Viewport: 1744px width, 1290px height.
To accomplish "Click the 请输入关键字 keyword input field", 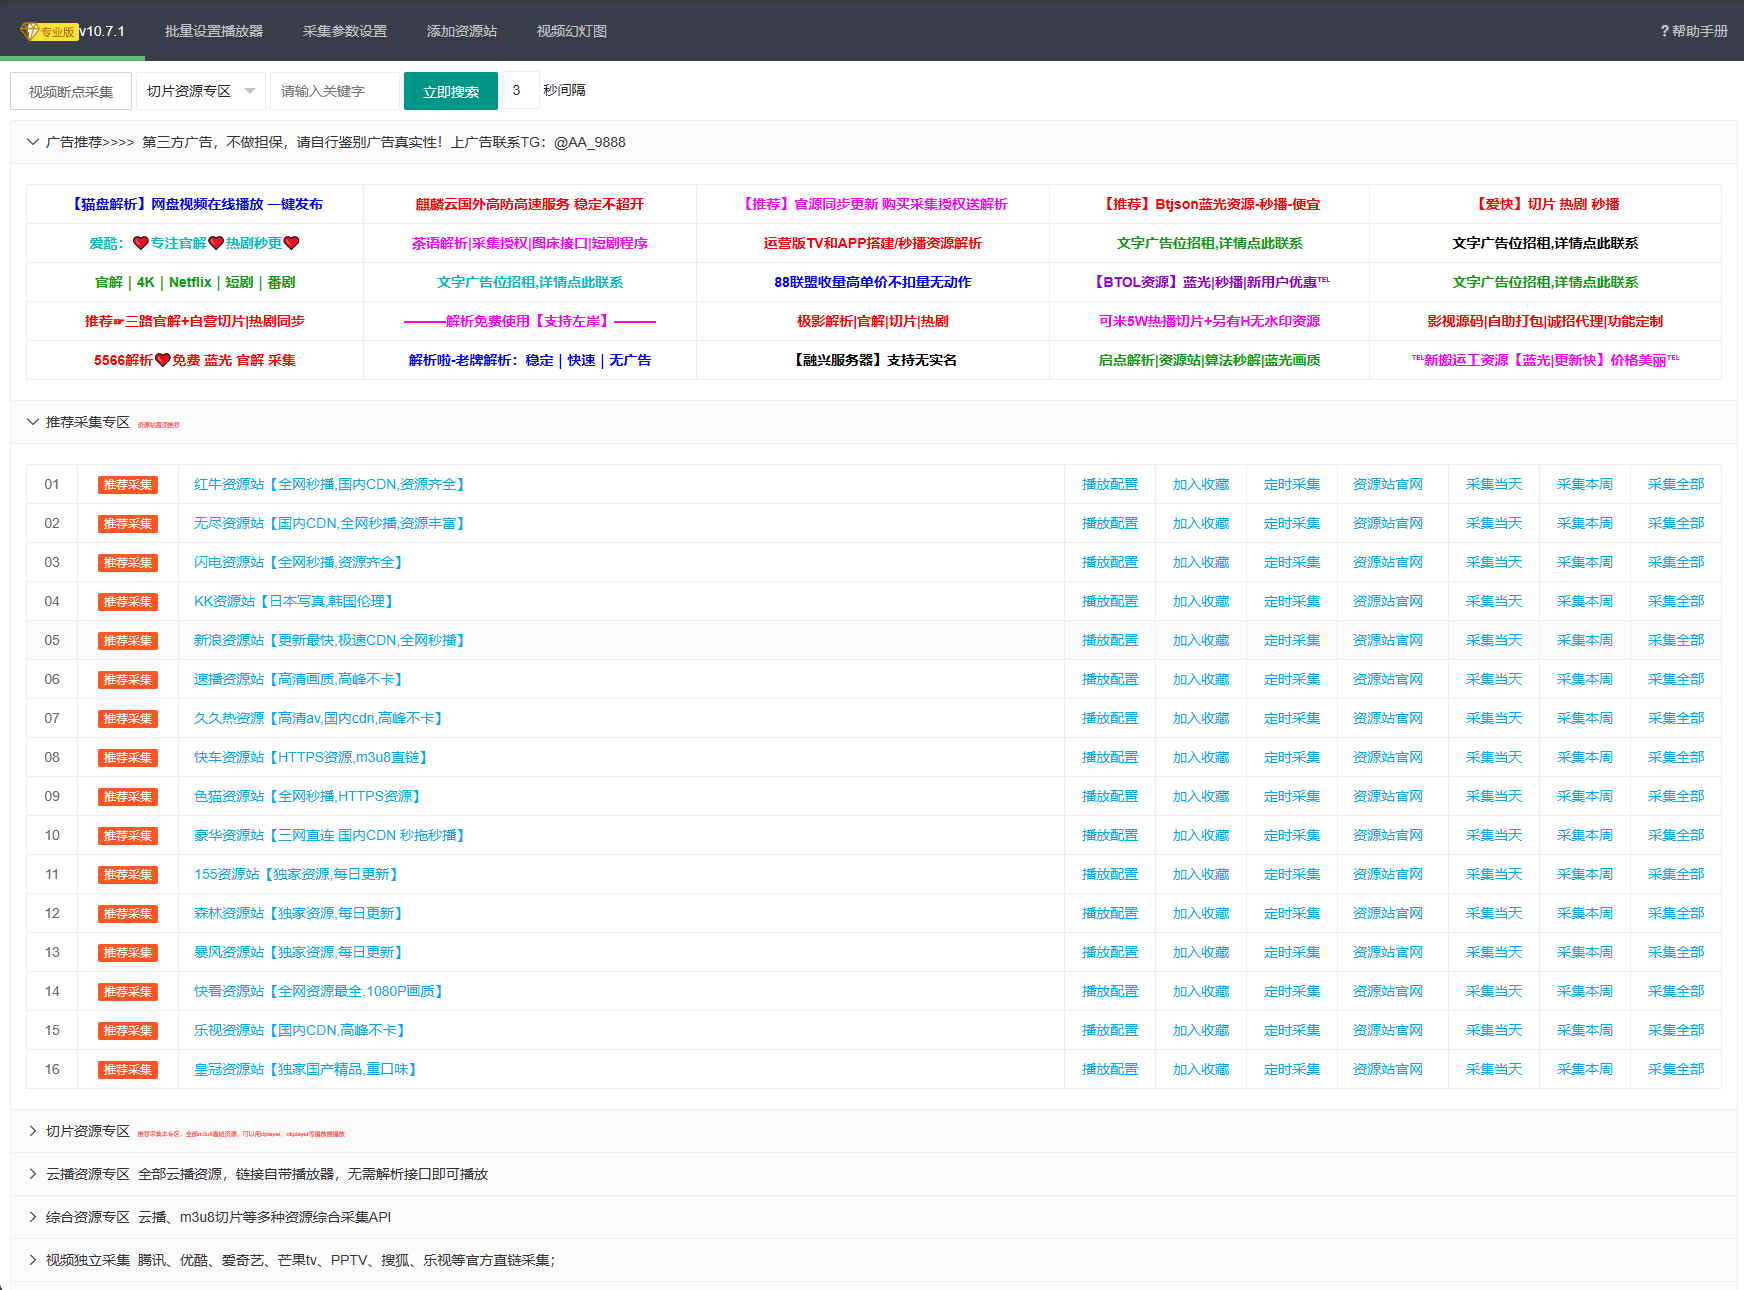I will point(334,91).
